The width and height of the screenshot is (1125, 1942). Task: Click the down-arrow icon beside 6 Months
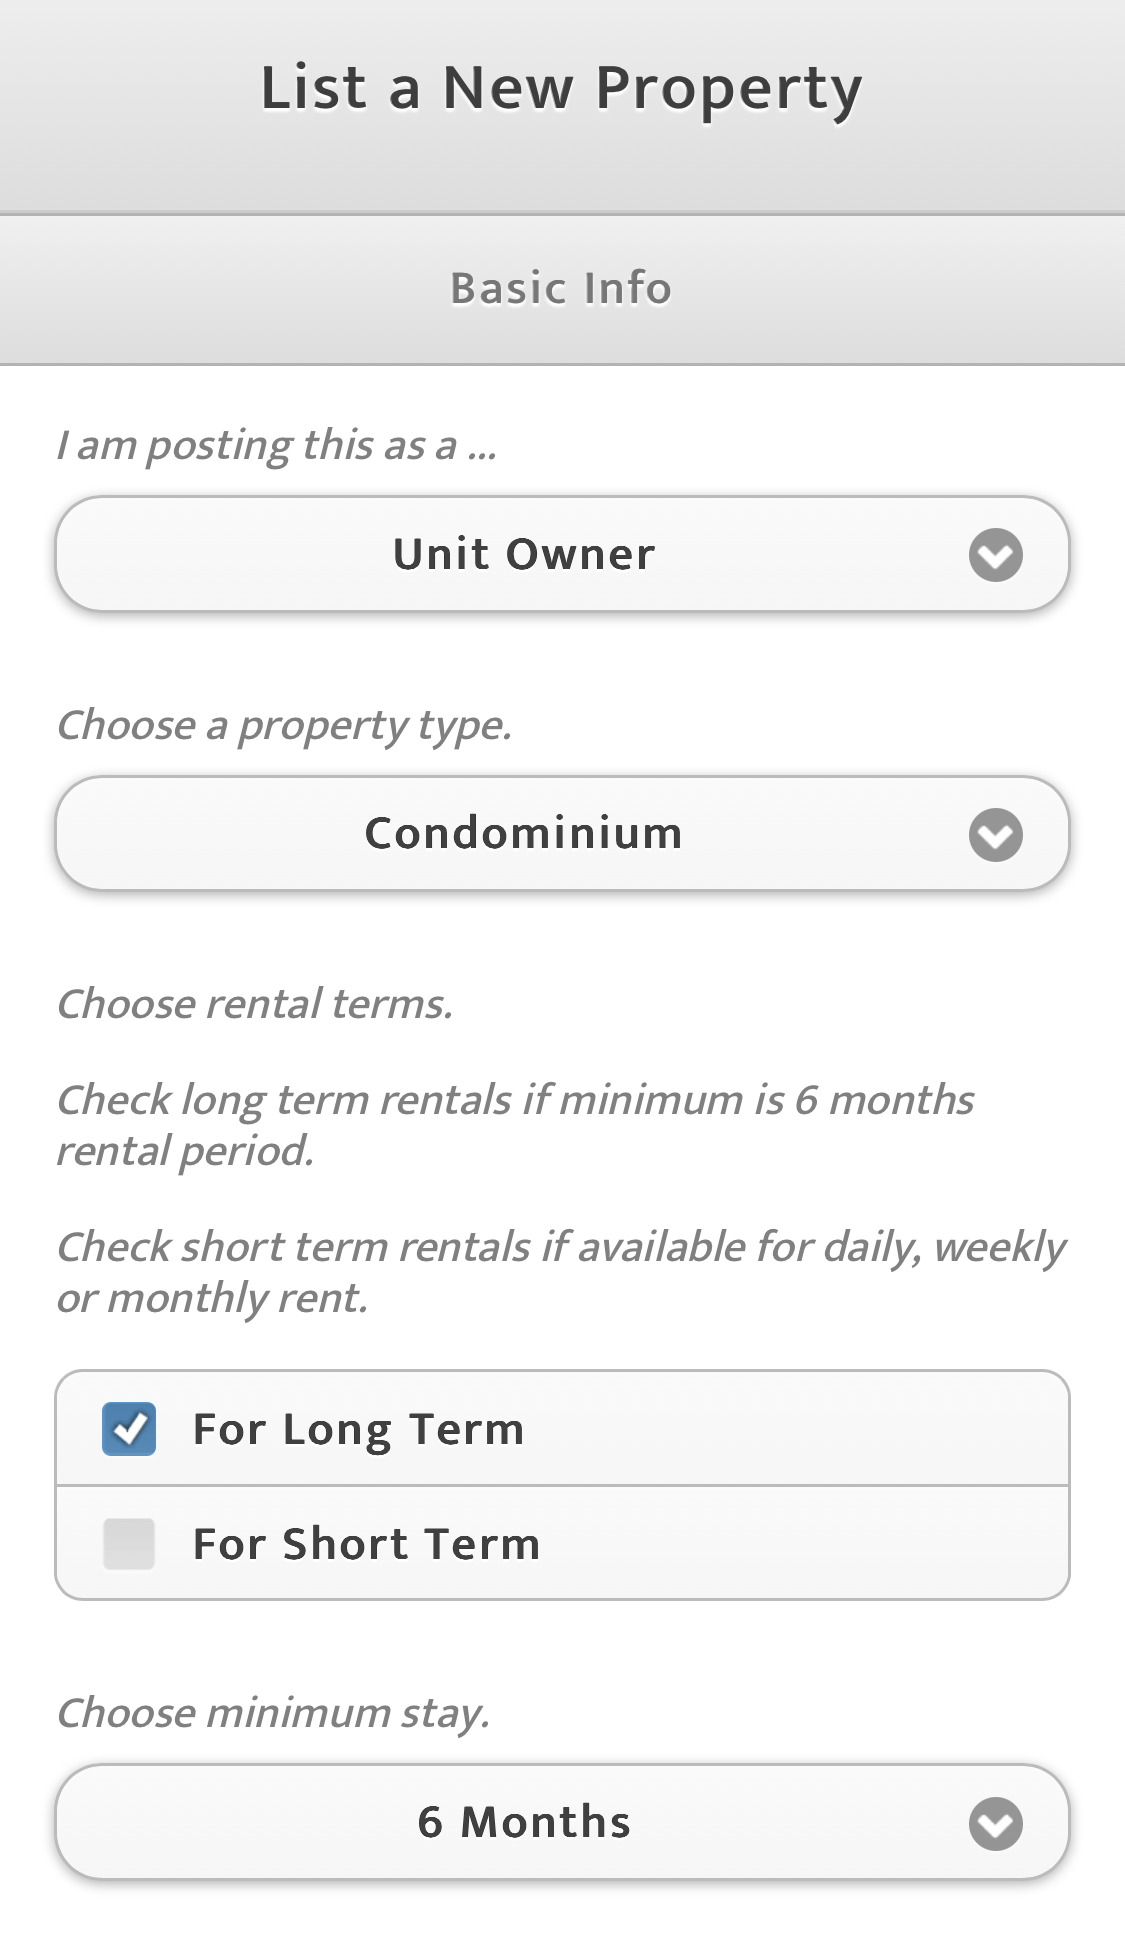click(x=995, y=1824)
